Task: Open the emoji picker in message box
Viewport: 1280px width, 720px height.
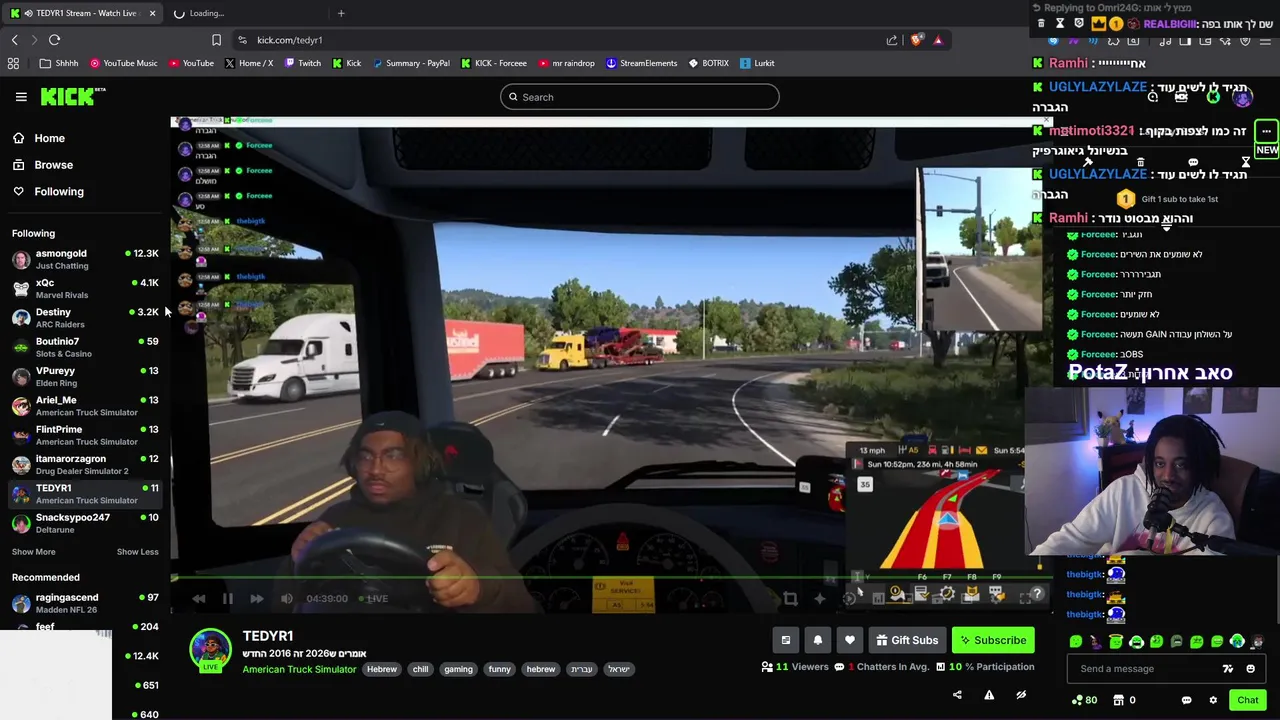Action: tap(1250, 669)
